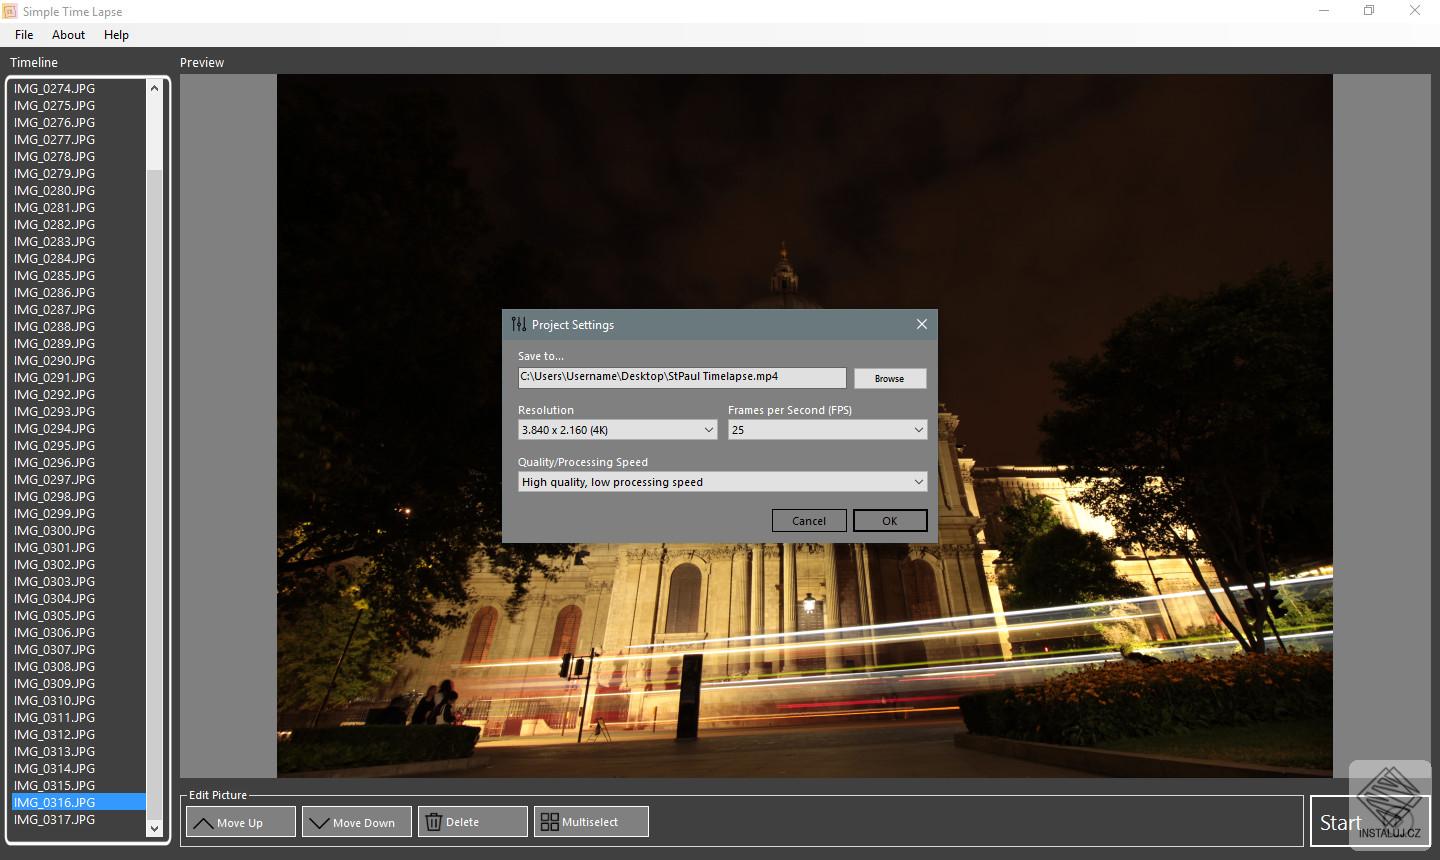Image resolution: width=1440 pixels, height=860 pixels.
Task: Open the Frames per Second dropdown
Action: point(828,430)
